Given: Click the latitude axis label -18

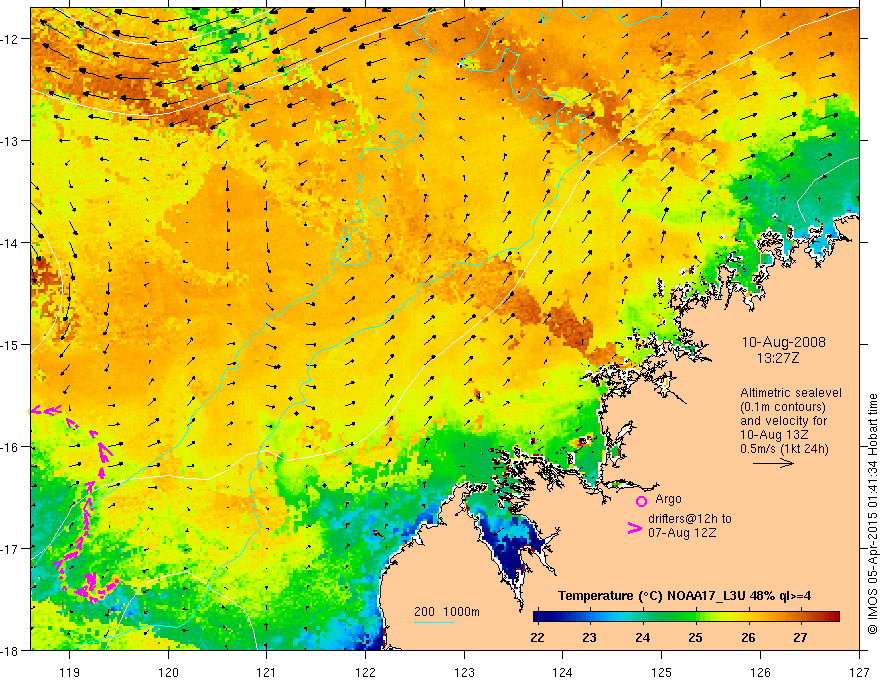Looking at the screenshot, I should point(11,651).
